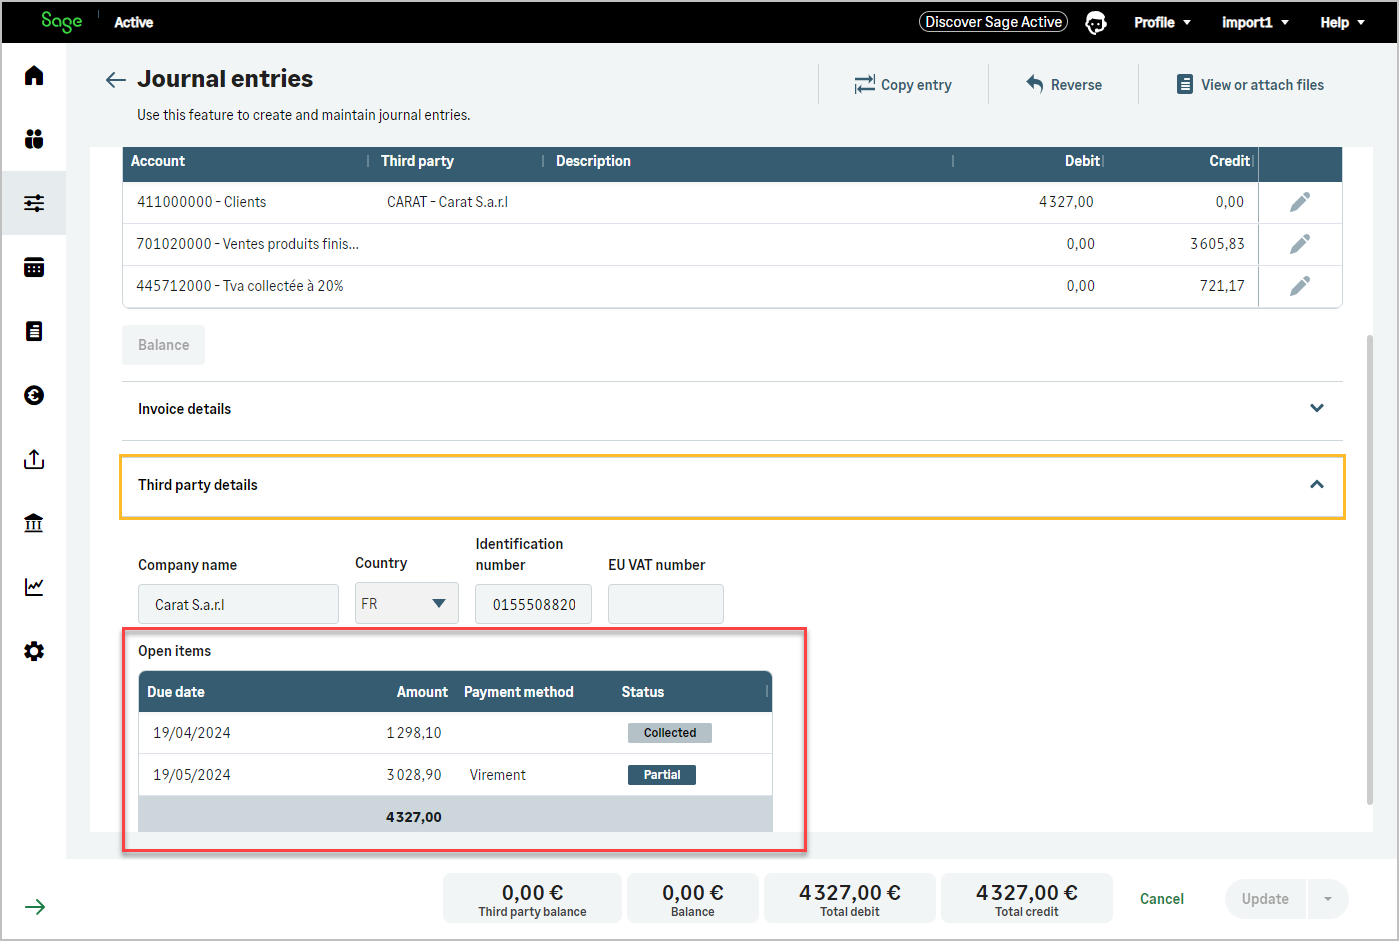The height and width of the screenshot is (941, 1399).
Task: Open the settings gear icon in sidebar
Action: click(34, 651)
